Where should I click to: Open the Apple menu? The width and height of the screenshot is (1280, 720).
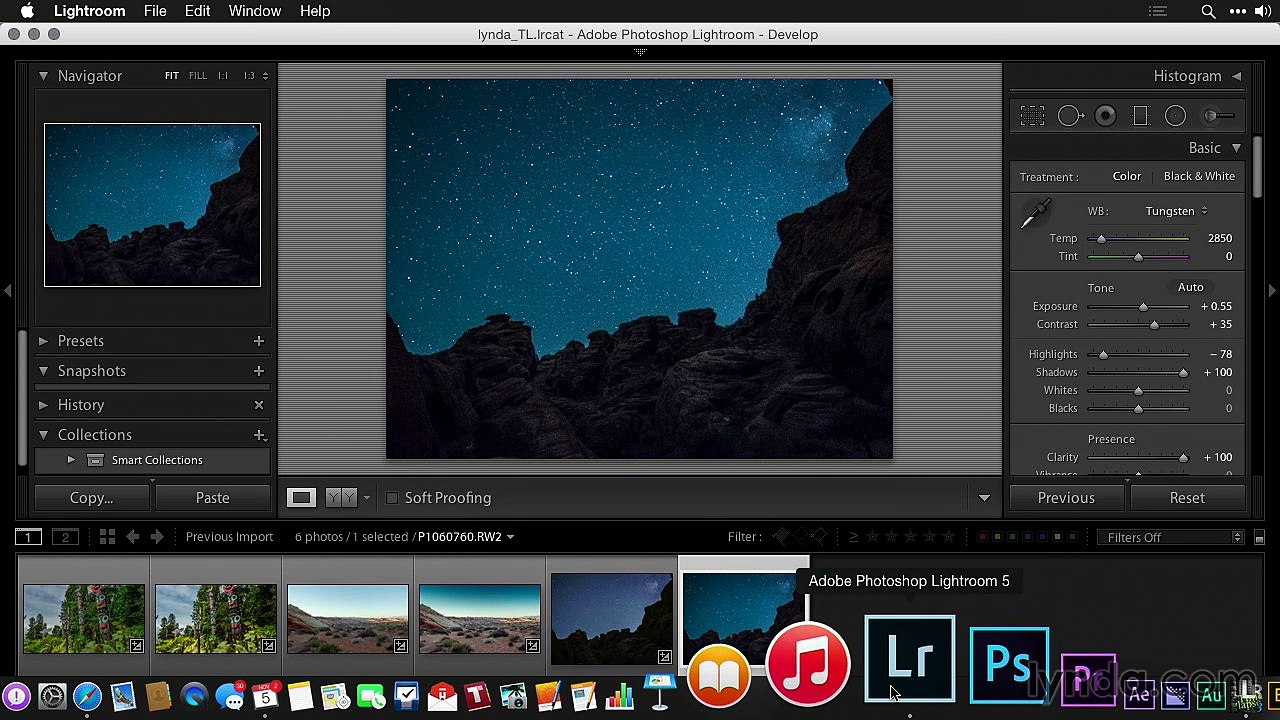click(x=27, y=11)
